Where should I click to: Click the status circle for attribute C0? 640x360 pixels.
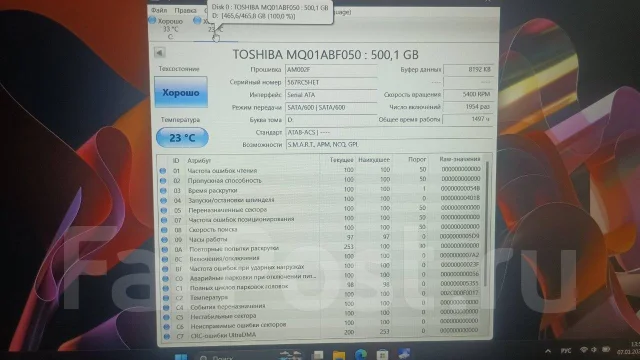point(165,279)
